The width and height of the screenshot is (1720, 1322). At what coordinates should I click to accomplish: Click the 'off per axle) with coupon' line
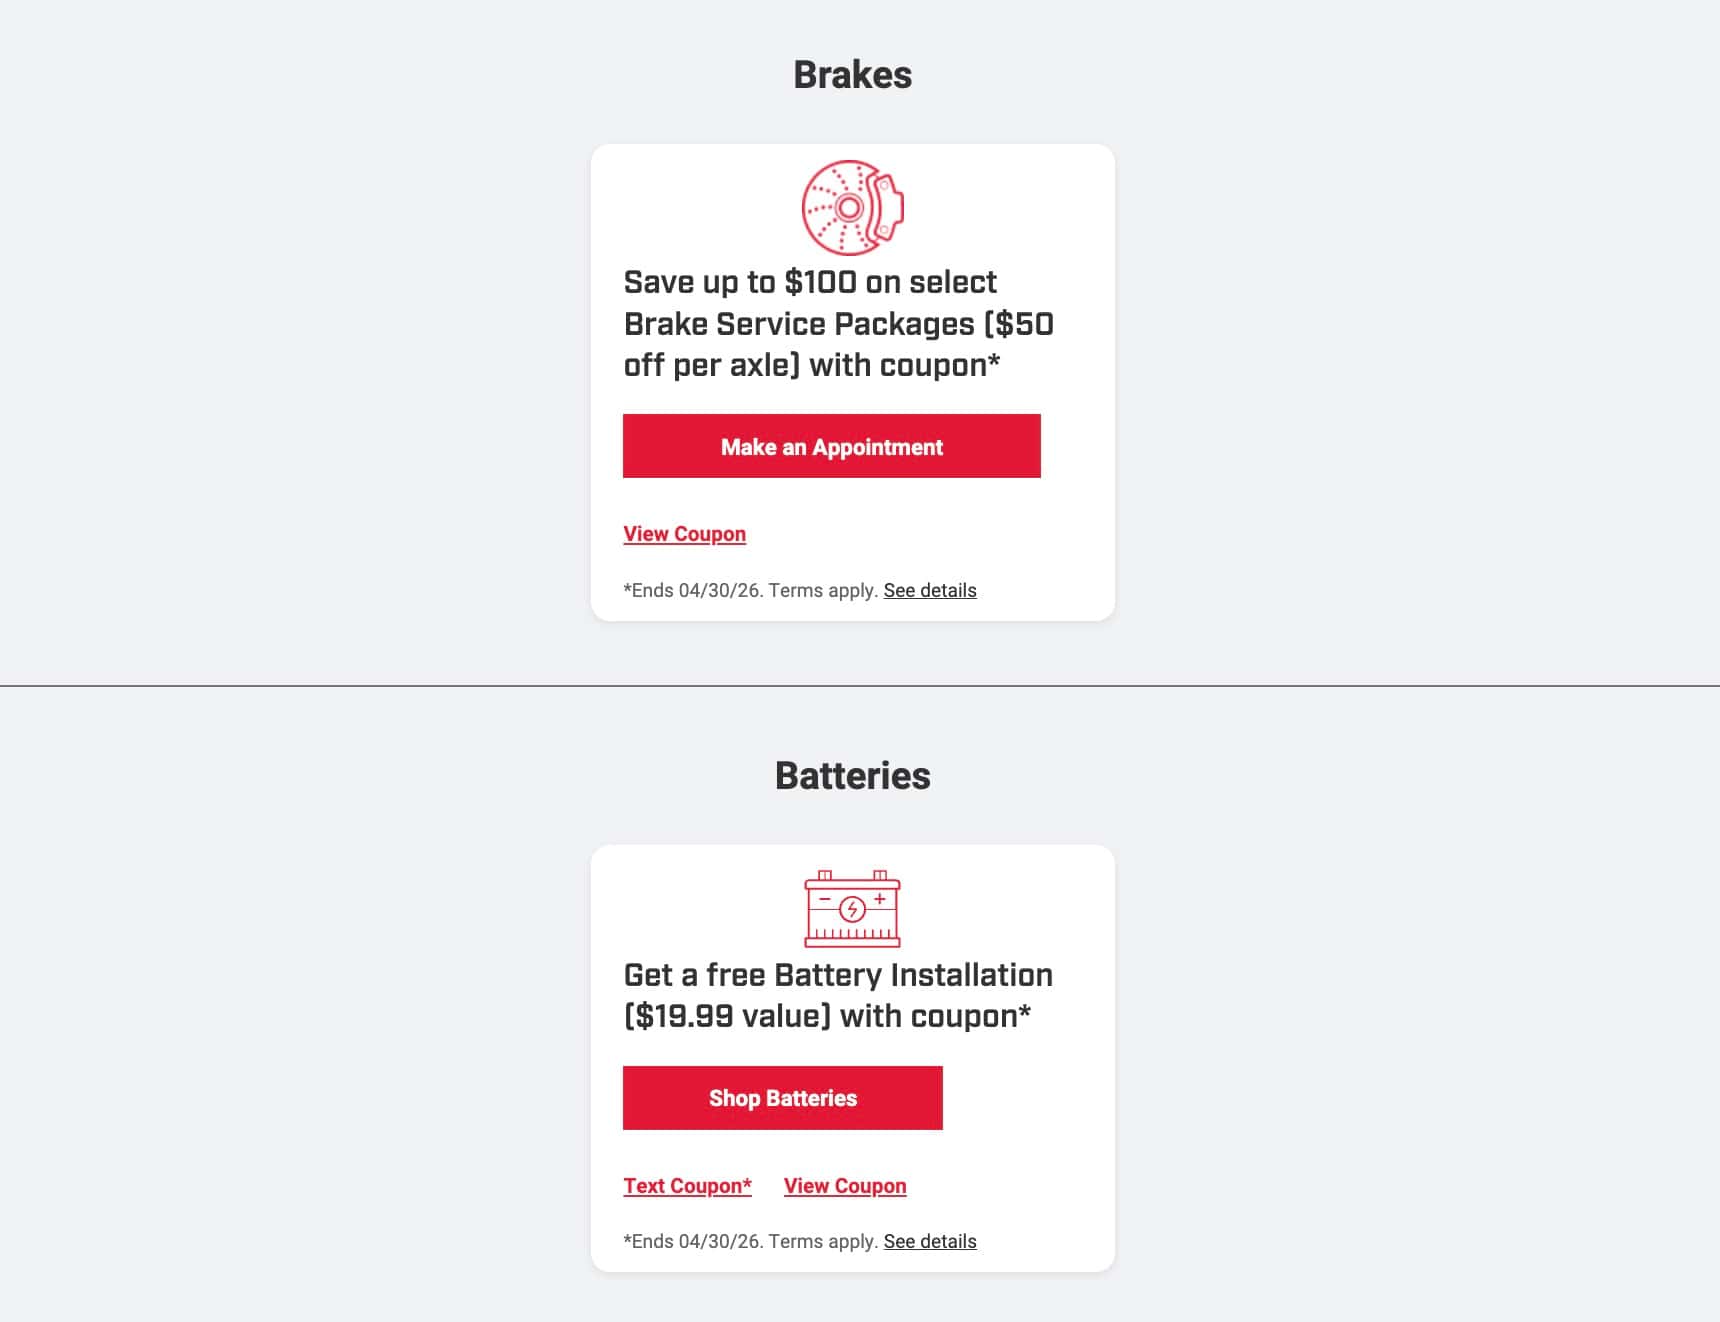(811, 365)
